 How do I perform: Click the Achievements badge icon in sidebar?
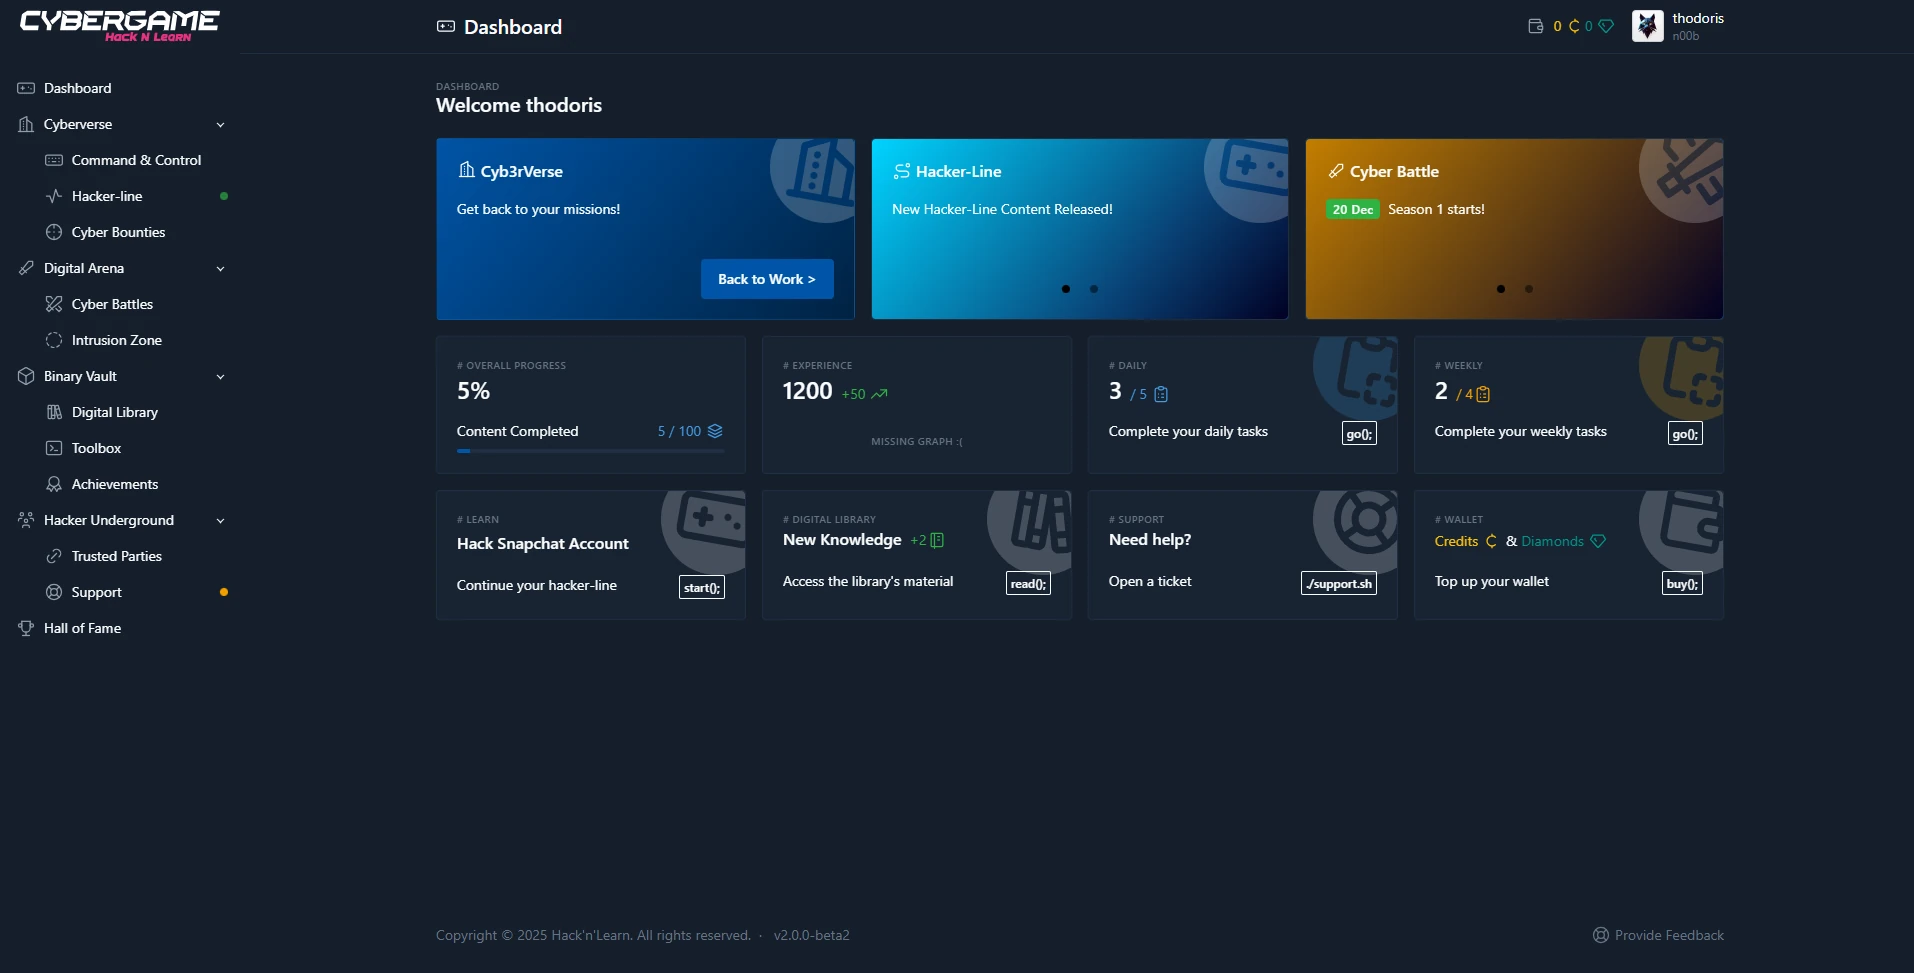[x=54, y=484]
